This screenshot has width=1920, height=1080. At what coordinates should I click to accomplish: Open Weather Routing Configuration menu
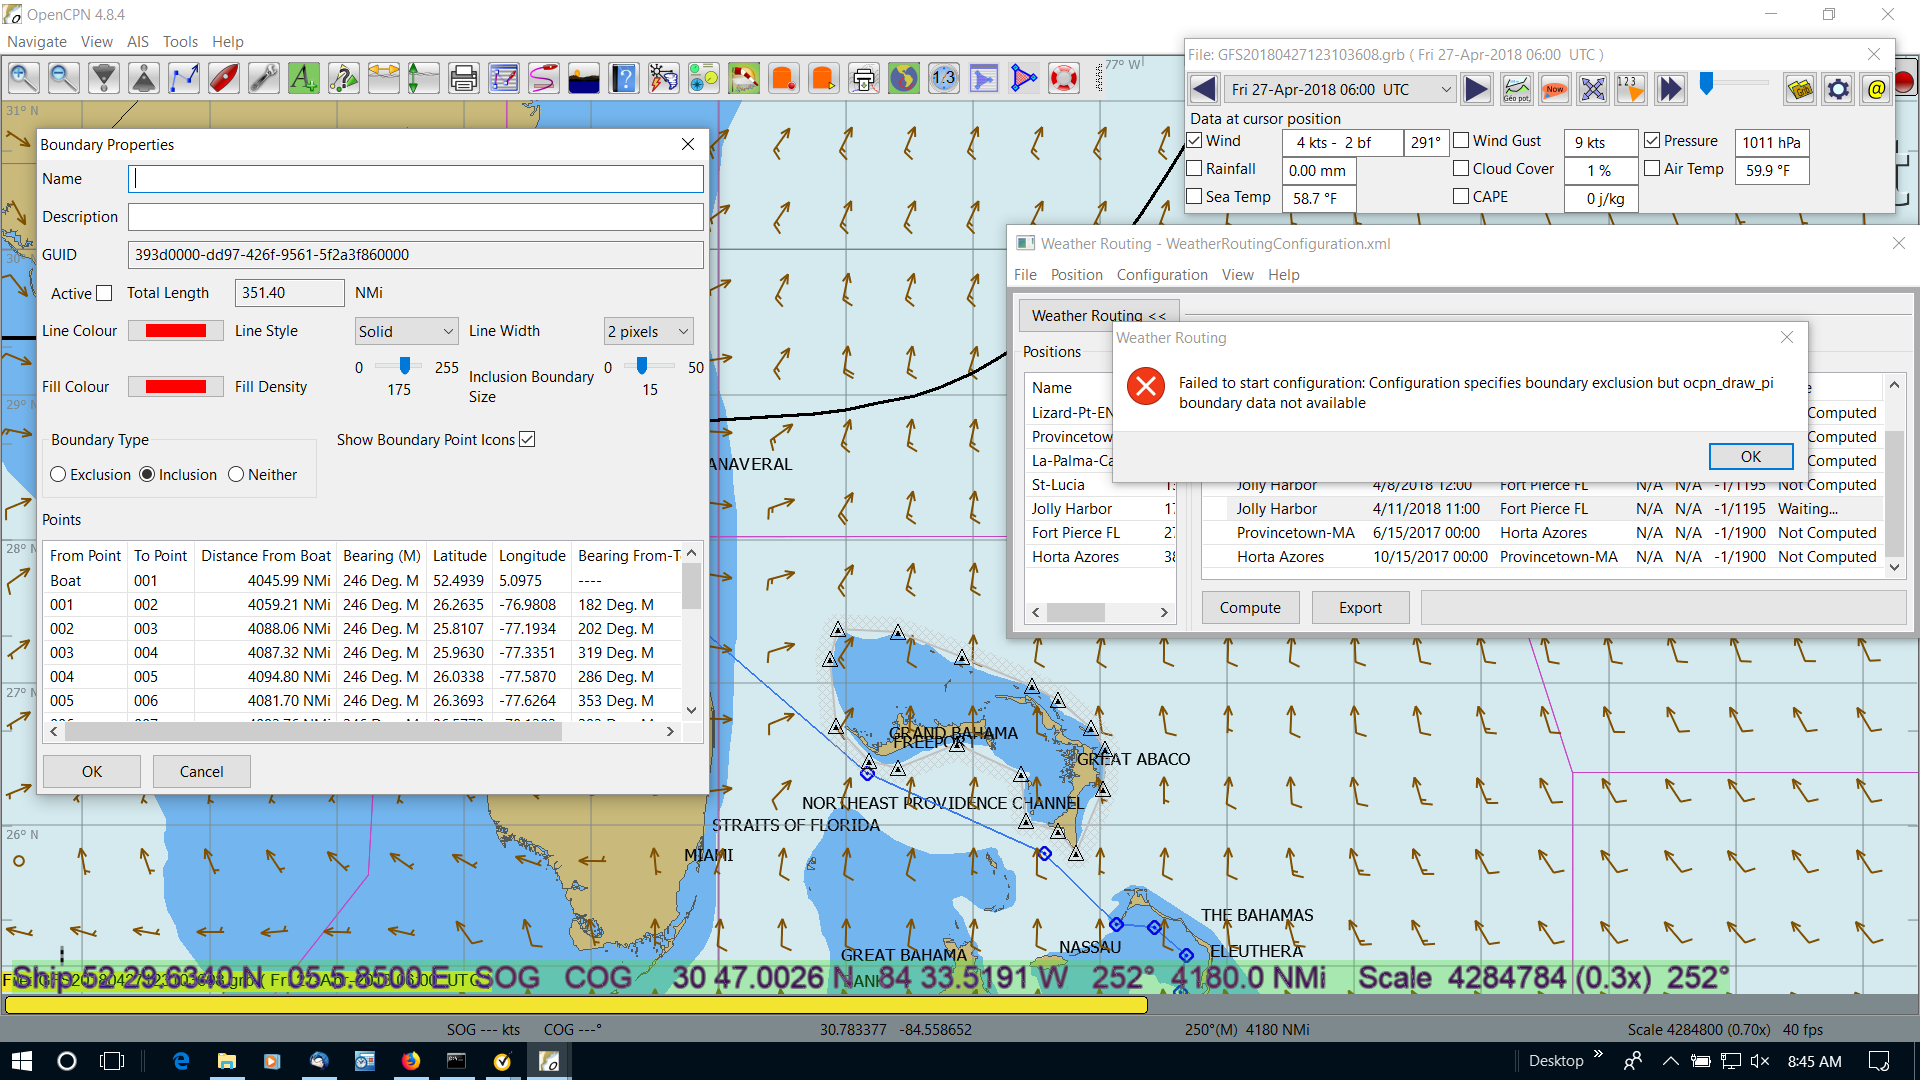1162,275
